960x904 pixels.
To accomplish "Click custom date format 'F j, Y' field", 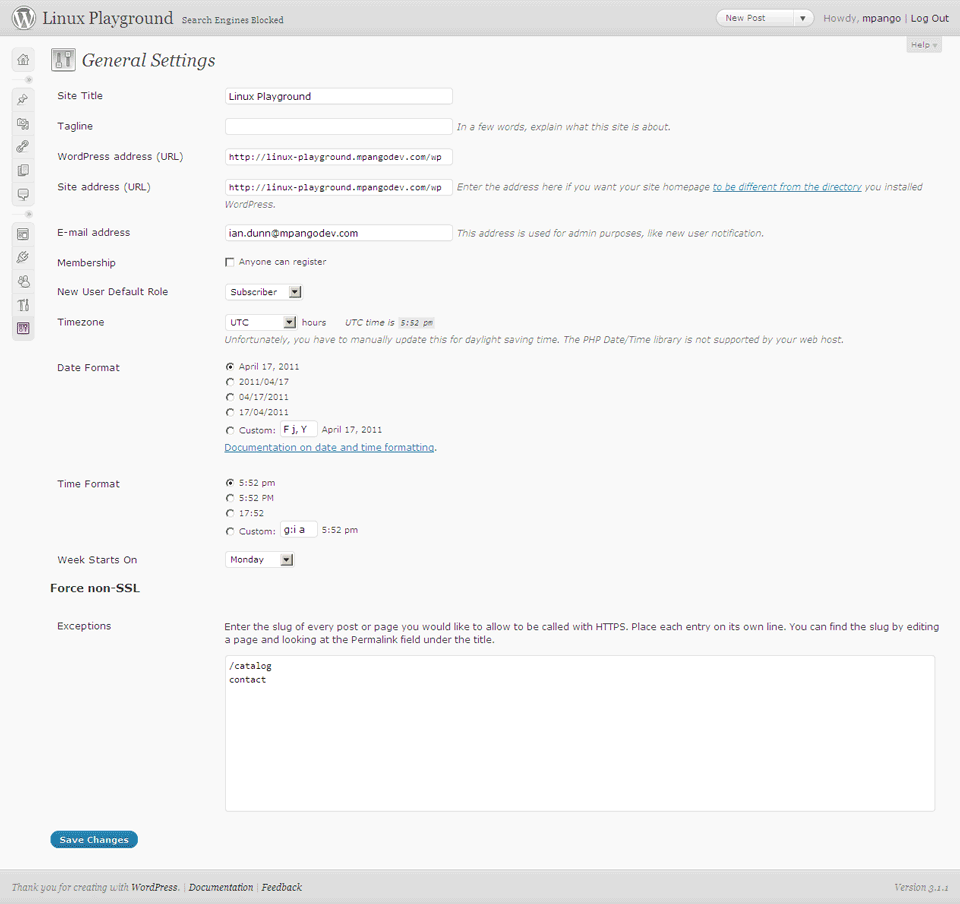I will point(299,429).
